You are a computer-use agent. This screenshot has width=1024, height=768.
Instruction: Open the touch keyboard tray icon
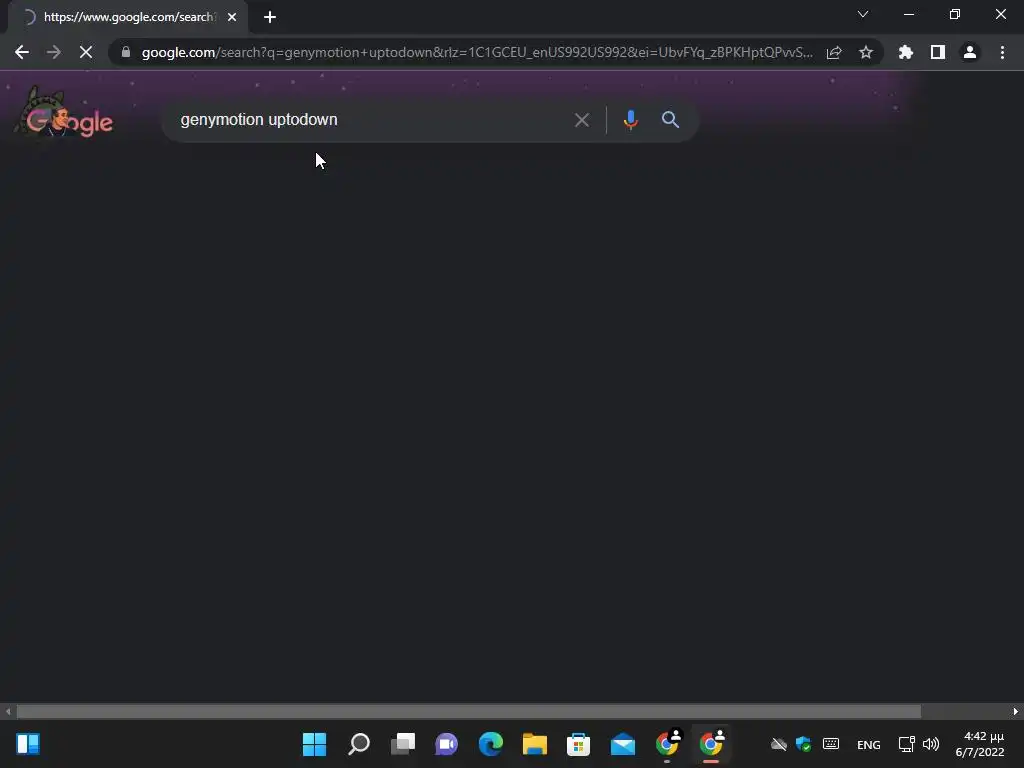pyautogui.click(x=831, y=744)
